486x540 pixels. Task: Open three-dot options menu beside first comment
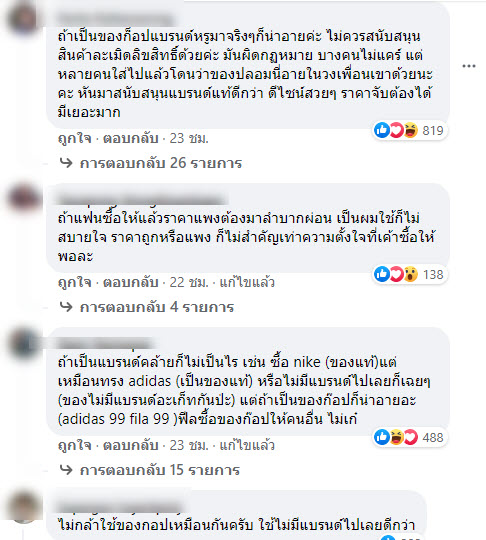468,66
